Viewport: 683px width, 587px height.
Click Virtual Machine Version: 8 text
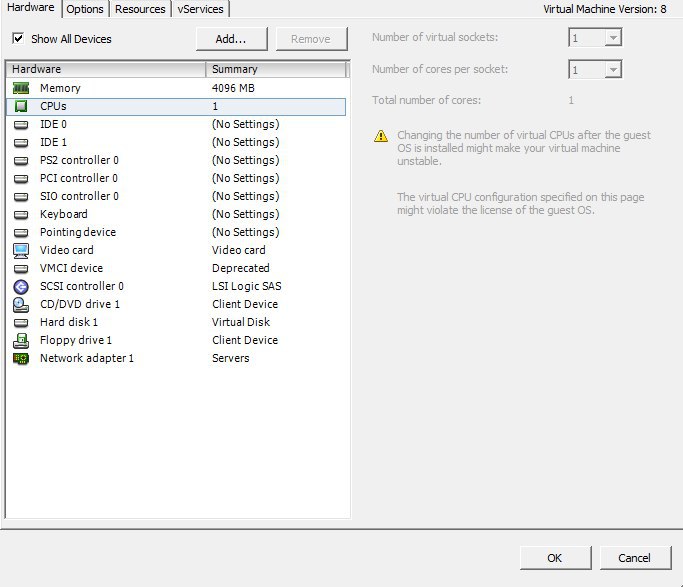click(605, 9)
